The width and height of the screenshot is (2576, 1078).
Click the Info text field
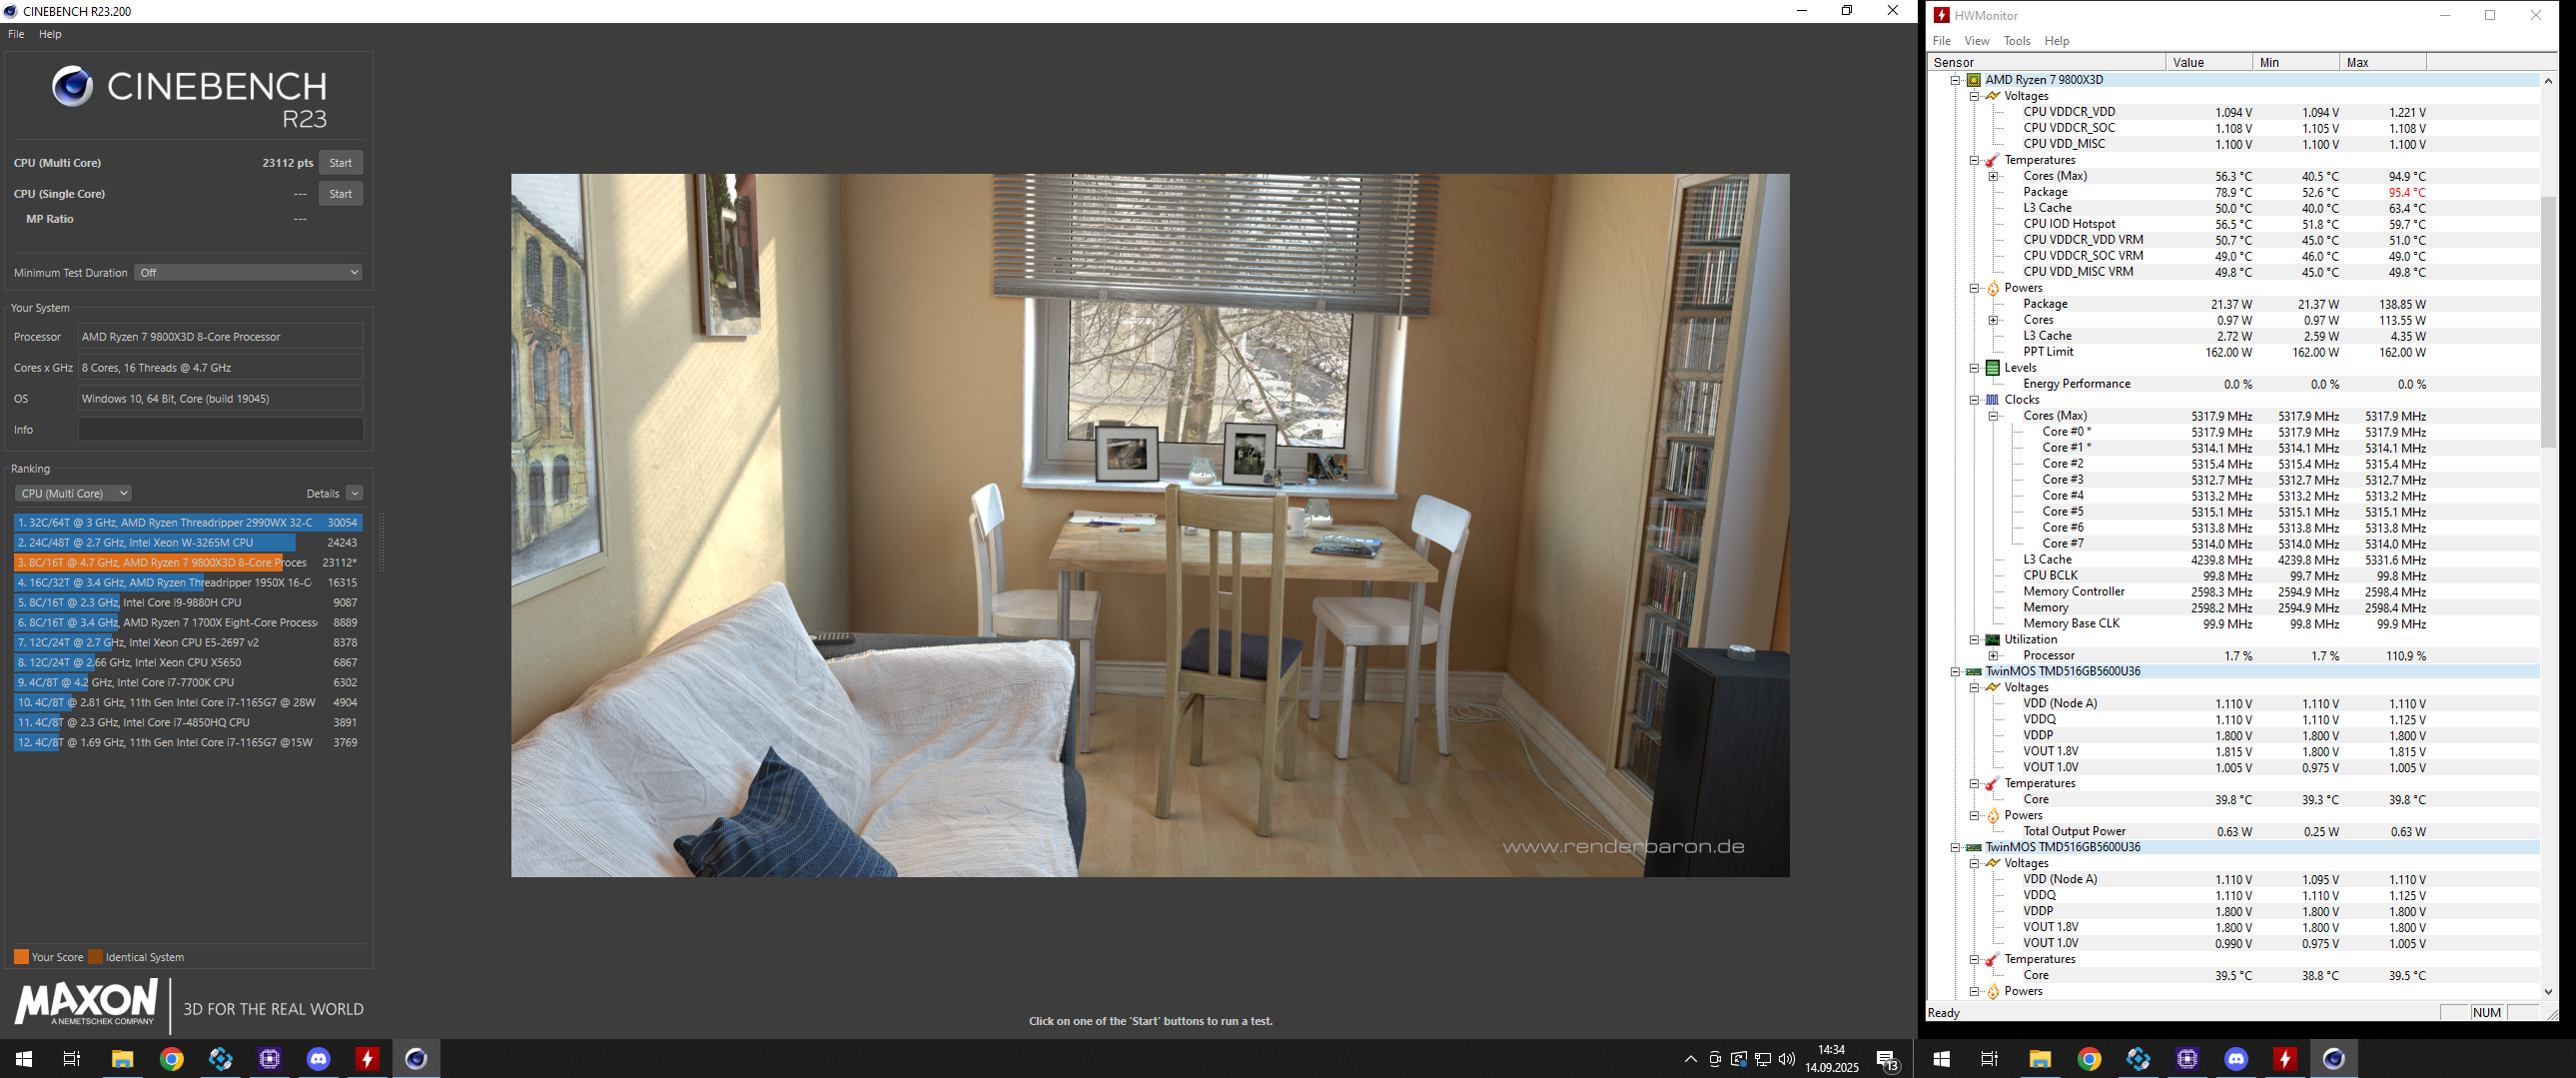221,430
